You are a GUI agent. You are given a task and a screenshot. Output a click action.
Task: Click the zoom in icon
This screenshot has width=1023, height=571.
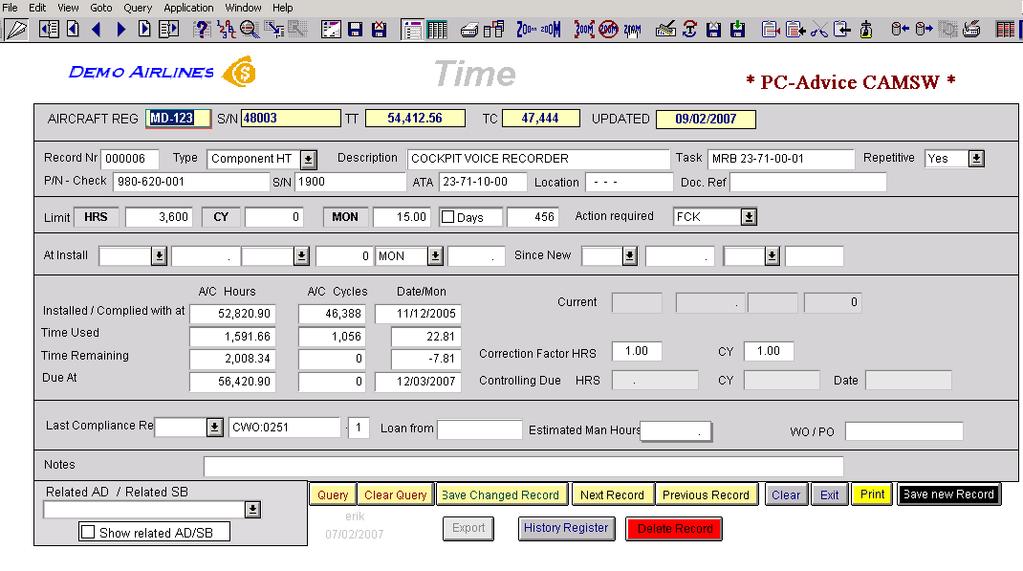[551, 29]
